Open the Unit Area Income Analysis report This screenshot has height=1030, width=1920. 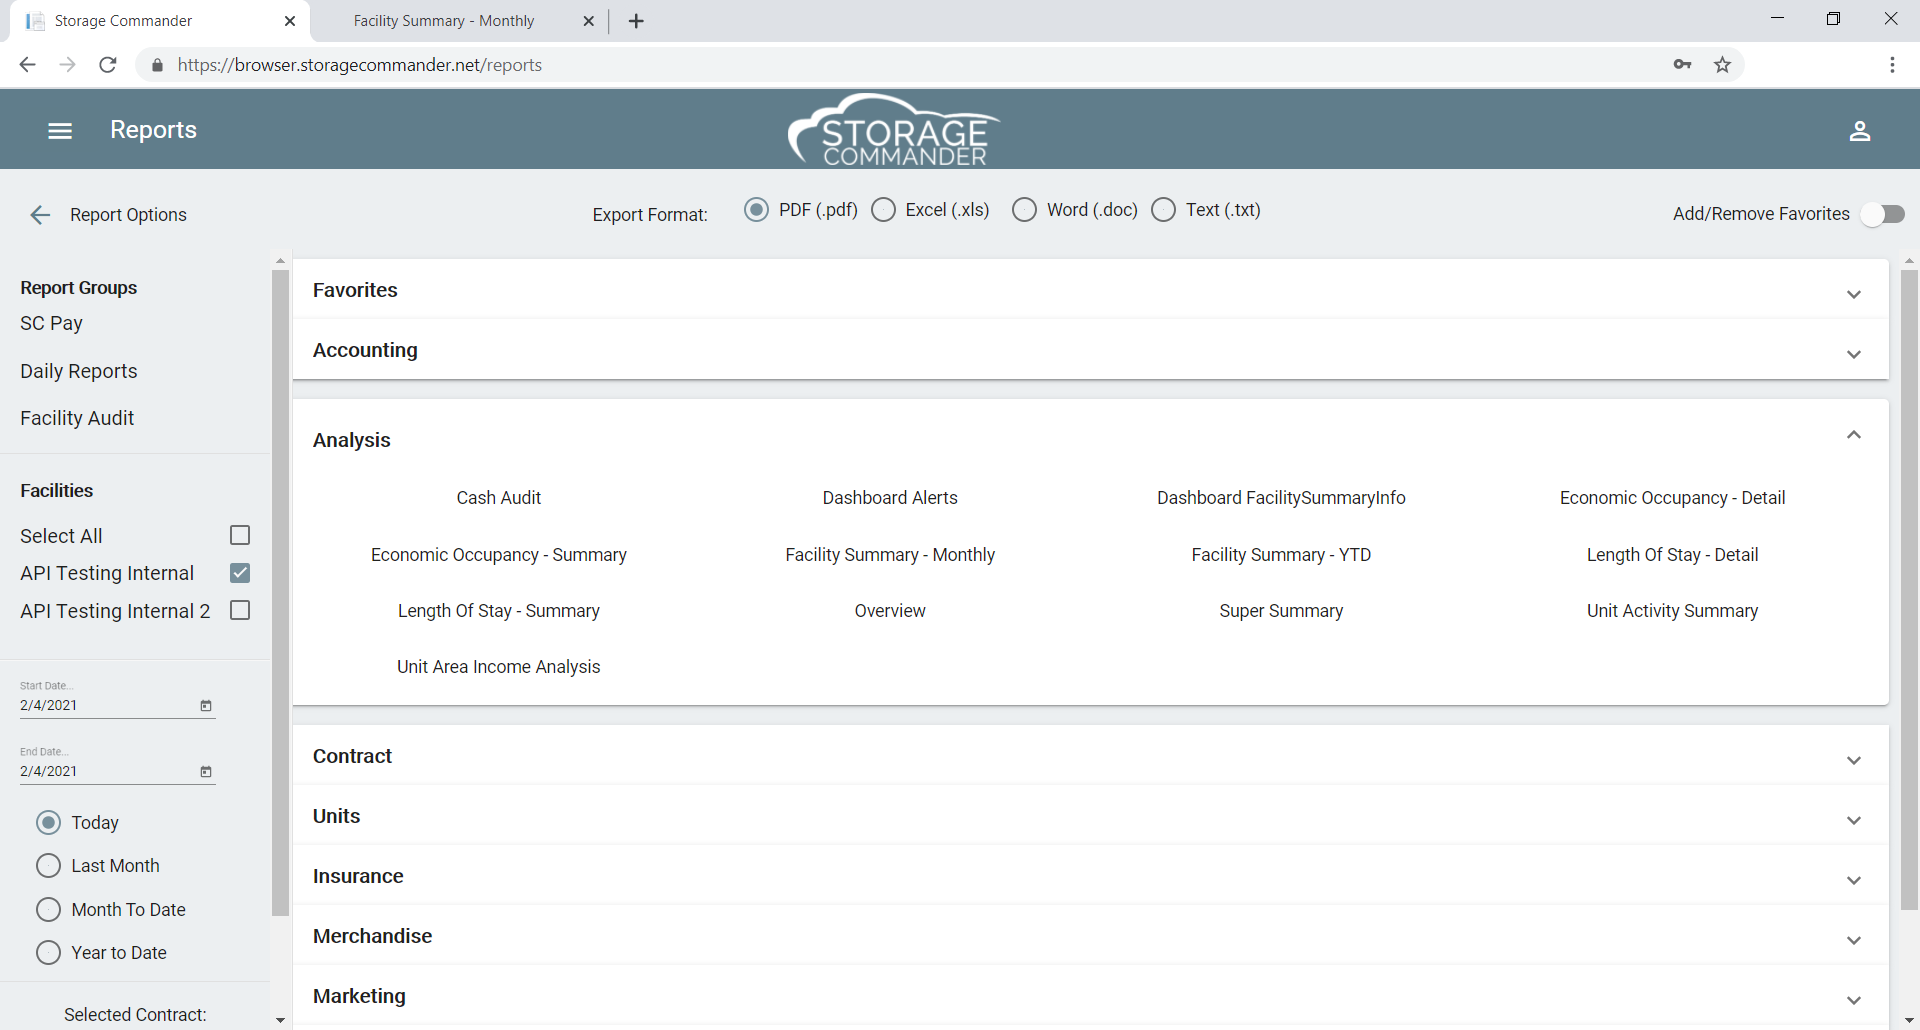pos(498,667)
